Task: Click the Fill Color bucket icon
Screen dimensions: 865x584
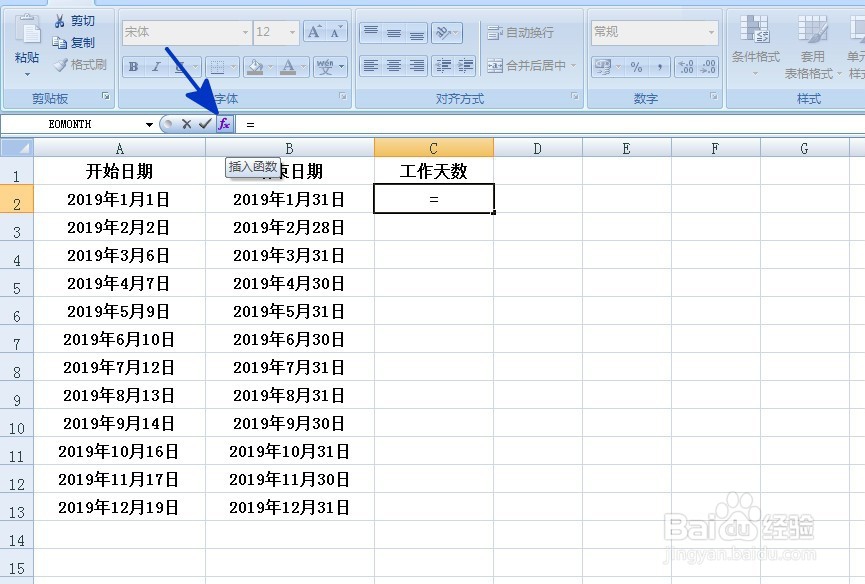Action: click(x=254, y=64)
